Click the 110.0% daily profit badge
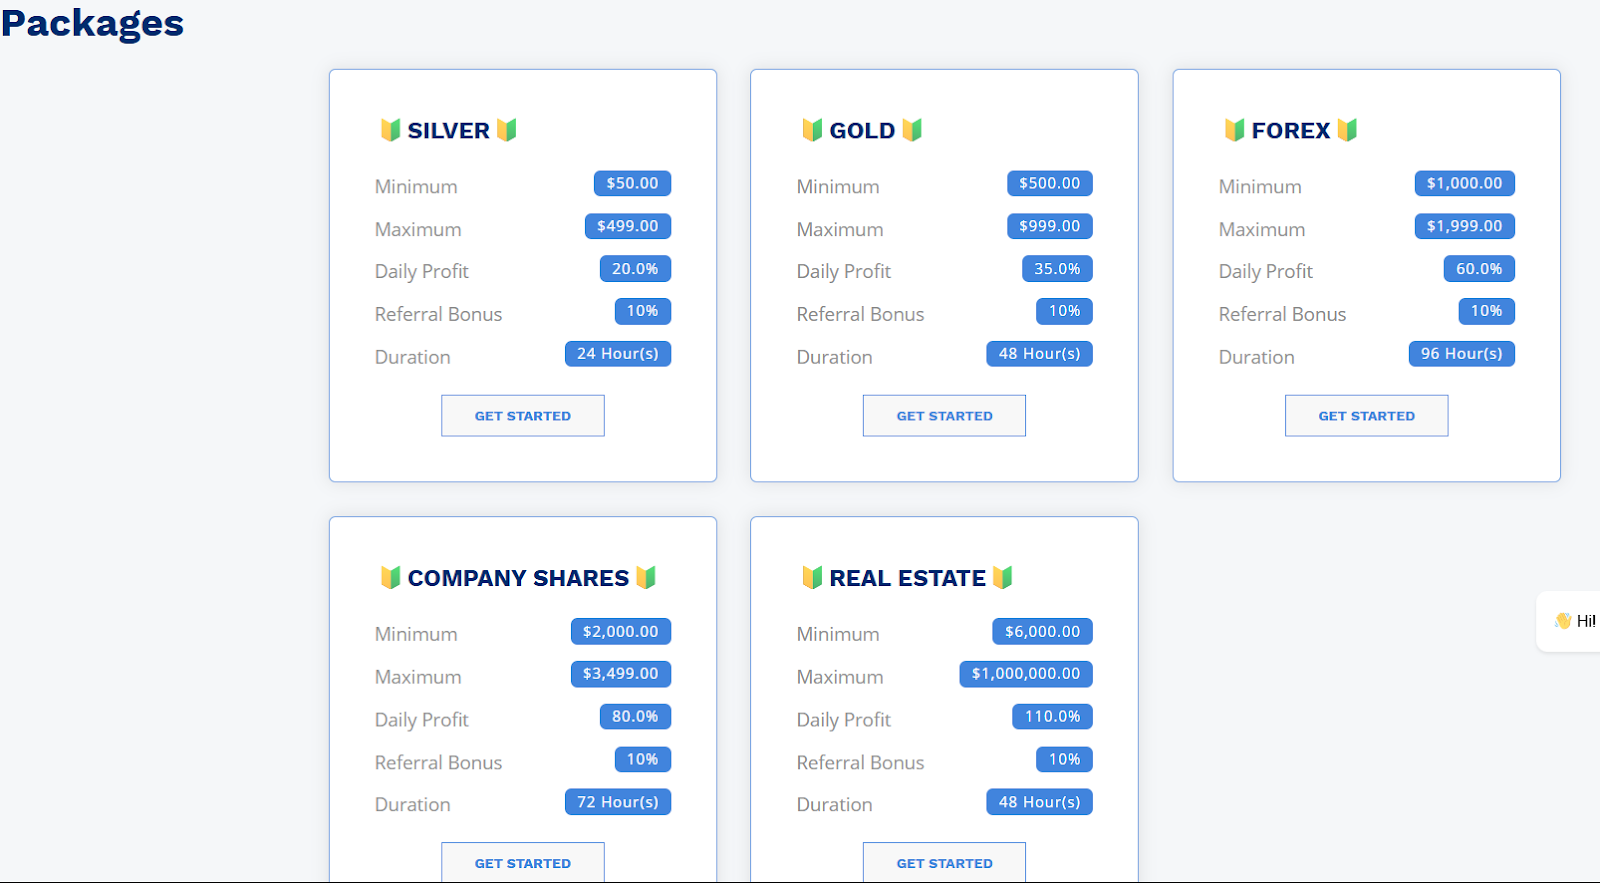Screen dimensions: 1600x883 1053,717
